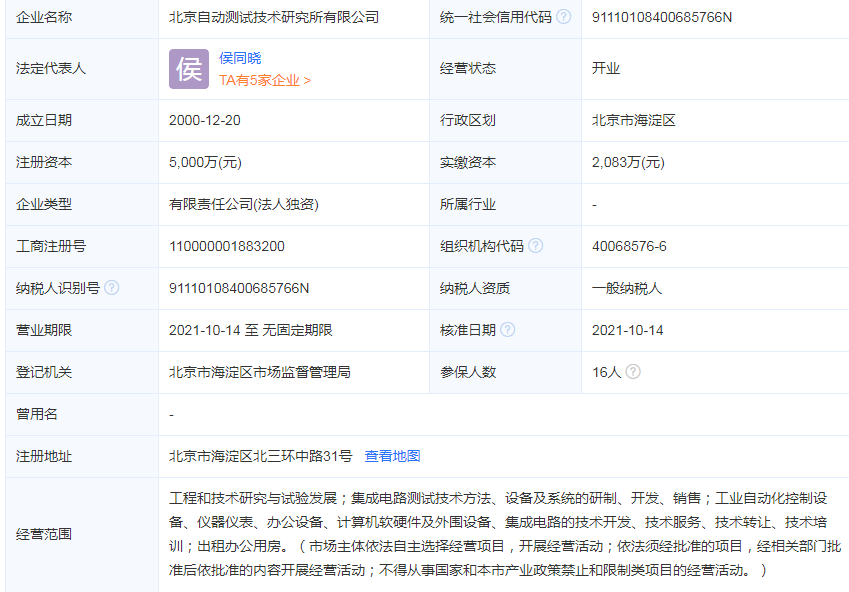Viewport: 849px width, 592px height.
Task: Click 2021-10-14 至 无固定期限 business term
Action: click(251, 330)
